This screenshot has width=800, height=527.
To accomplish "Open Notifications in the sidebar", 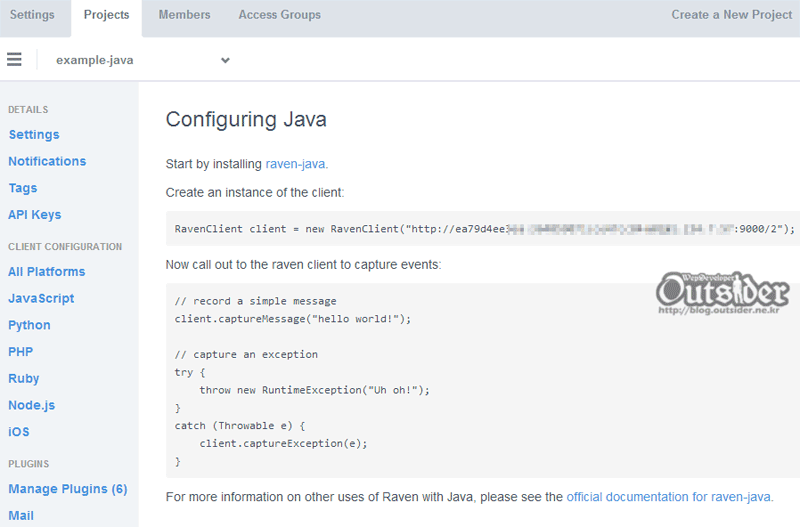I will click(x=47, y=161).
